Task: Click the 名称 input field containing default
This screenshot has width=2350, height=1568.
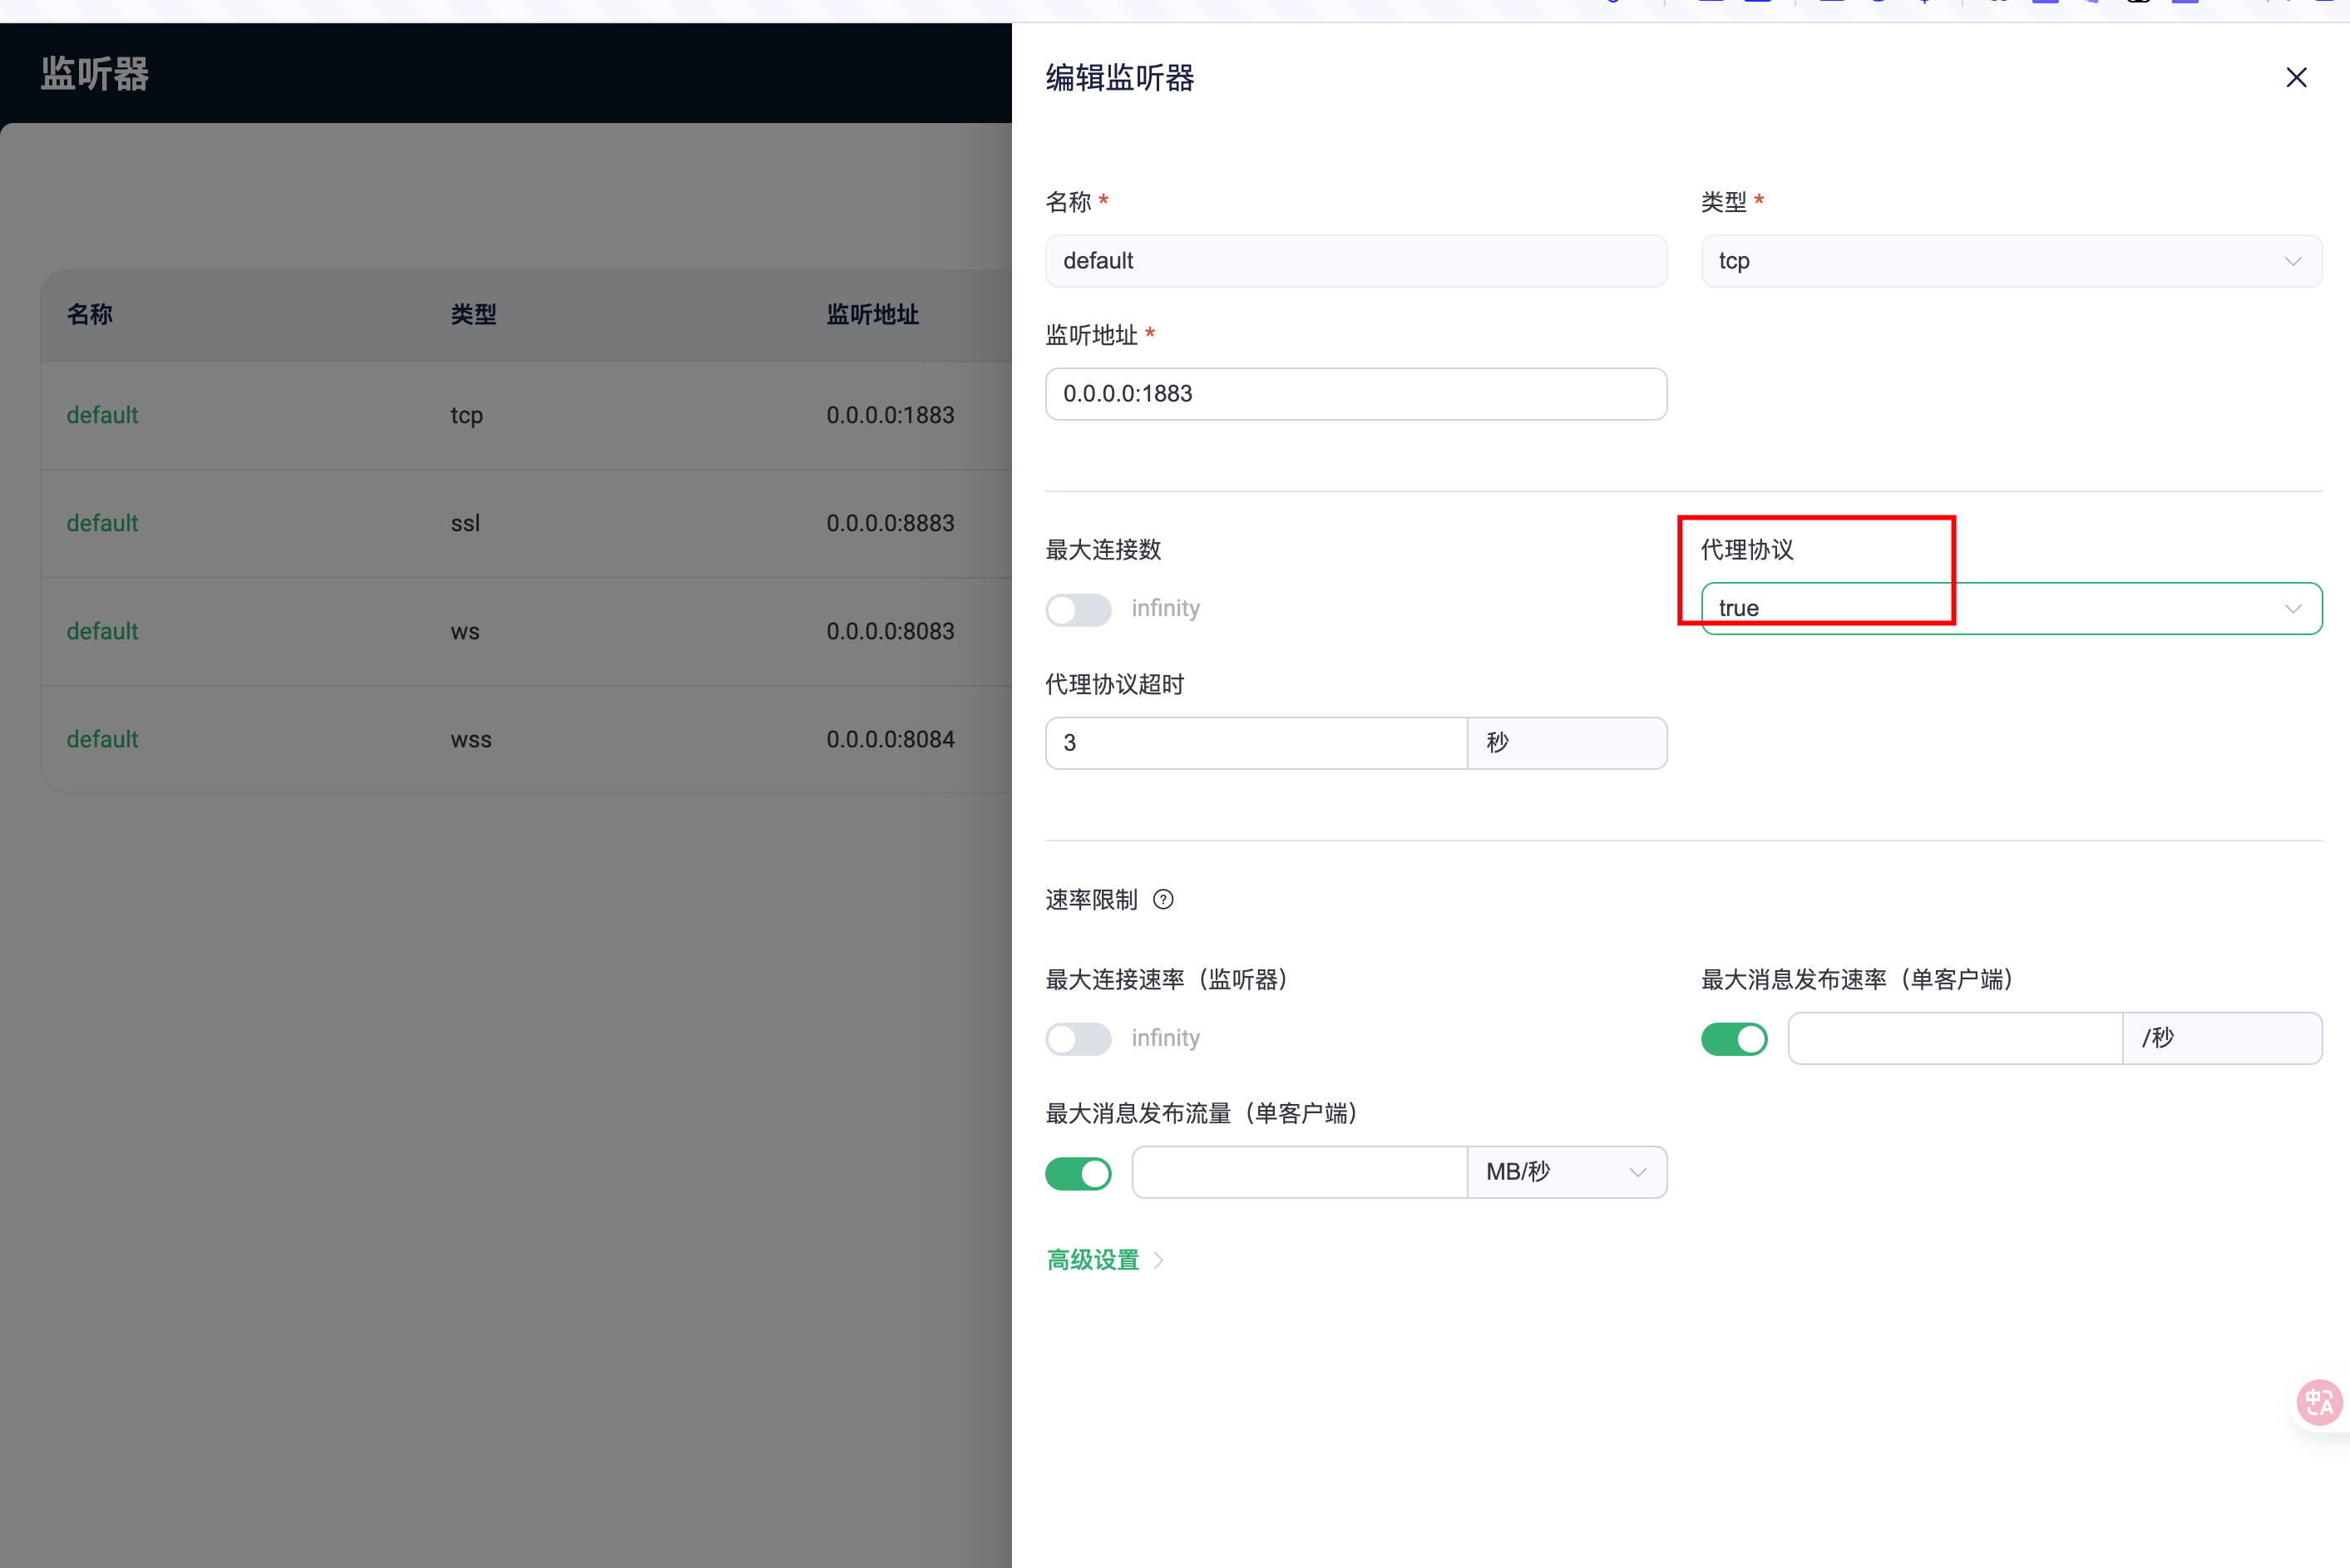Action: 1356,261
